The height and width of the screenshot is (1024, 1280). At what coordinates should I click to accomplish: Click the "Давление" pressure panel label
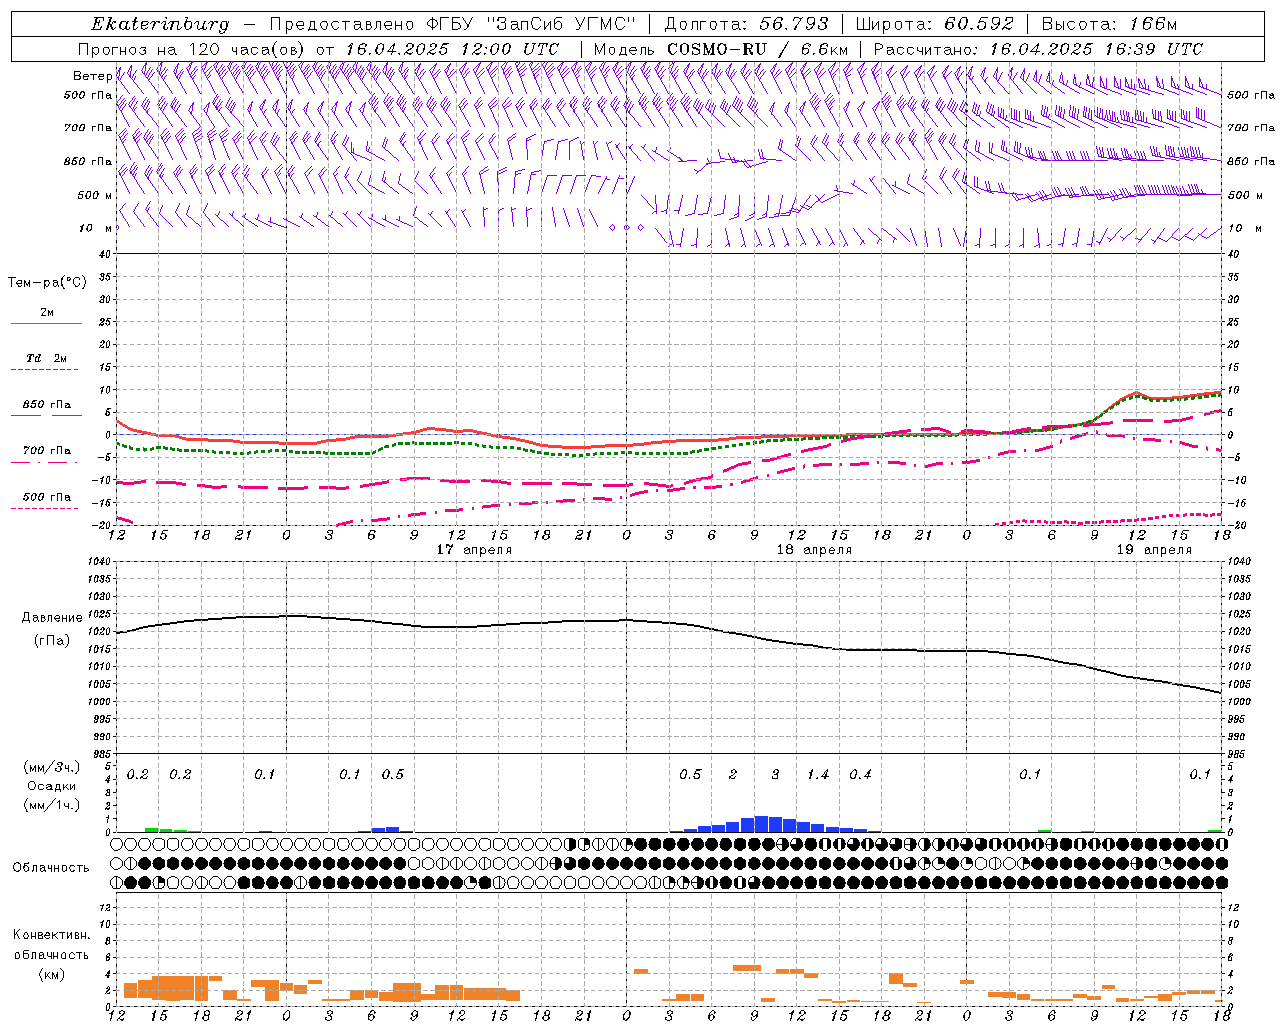coord(52,618)
